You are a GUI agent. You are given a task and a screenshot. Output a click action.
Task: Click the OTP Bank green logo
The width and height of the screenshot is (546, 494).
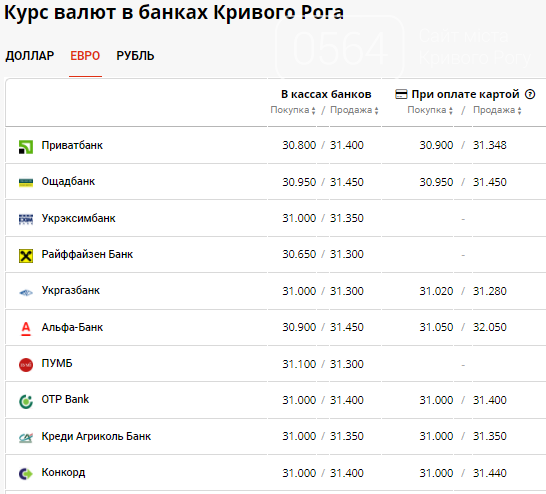(x=26, y=401)
